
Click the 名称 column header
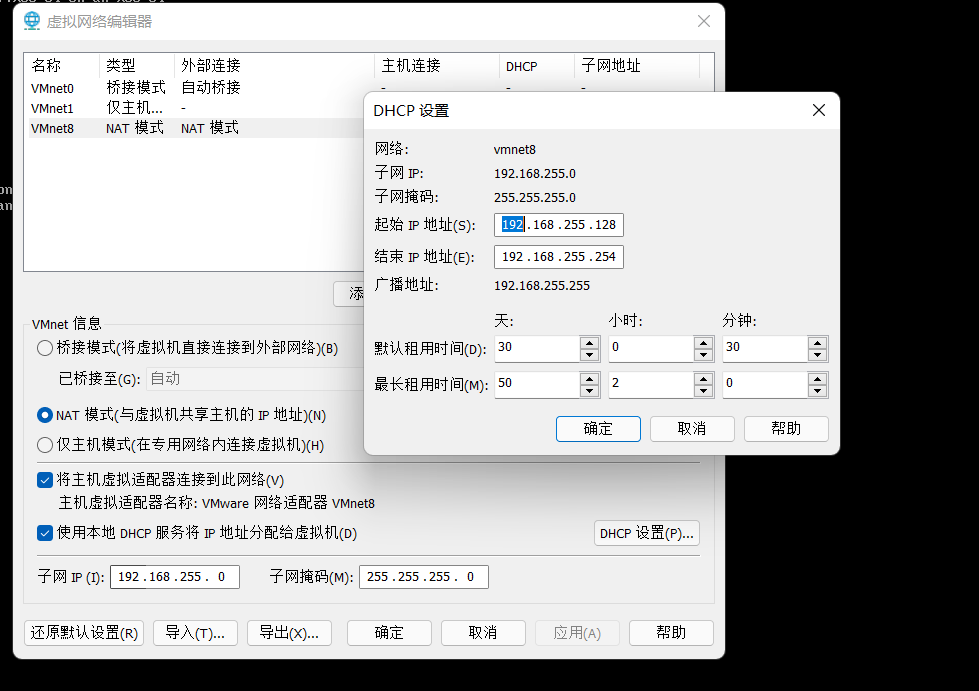pos(62,66)
